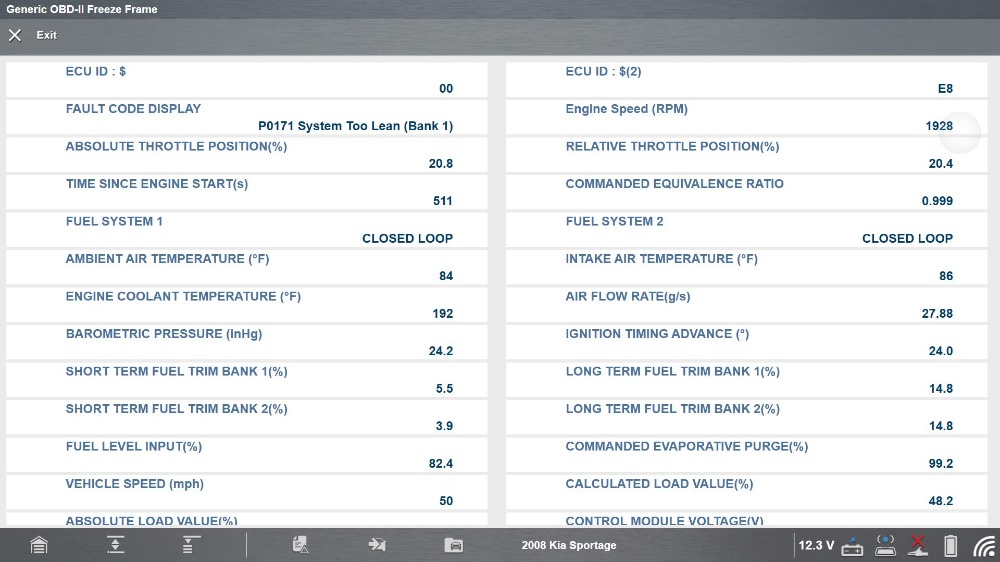This screenshot has width=1000, height=562.
Task: Tap the LONG TERM FUEL TRIM BANK 1 row
Action: coord(746,380)
